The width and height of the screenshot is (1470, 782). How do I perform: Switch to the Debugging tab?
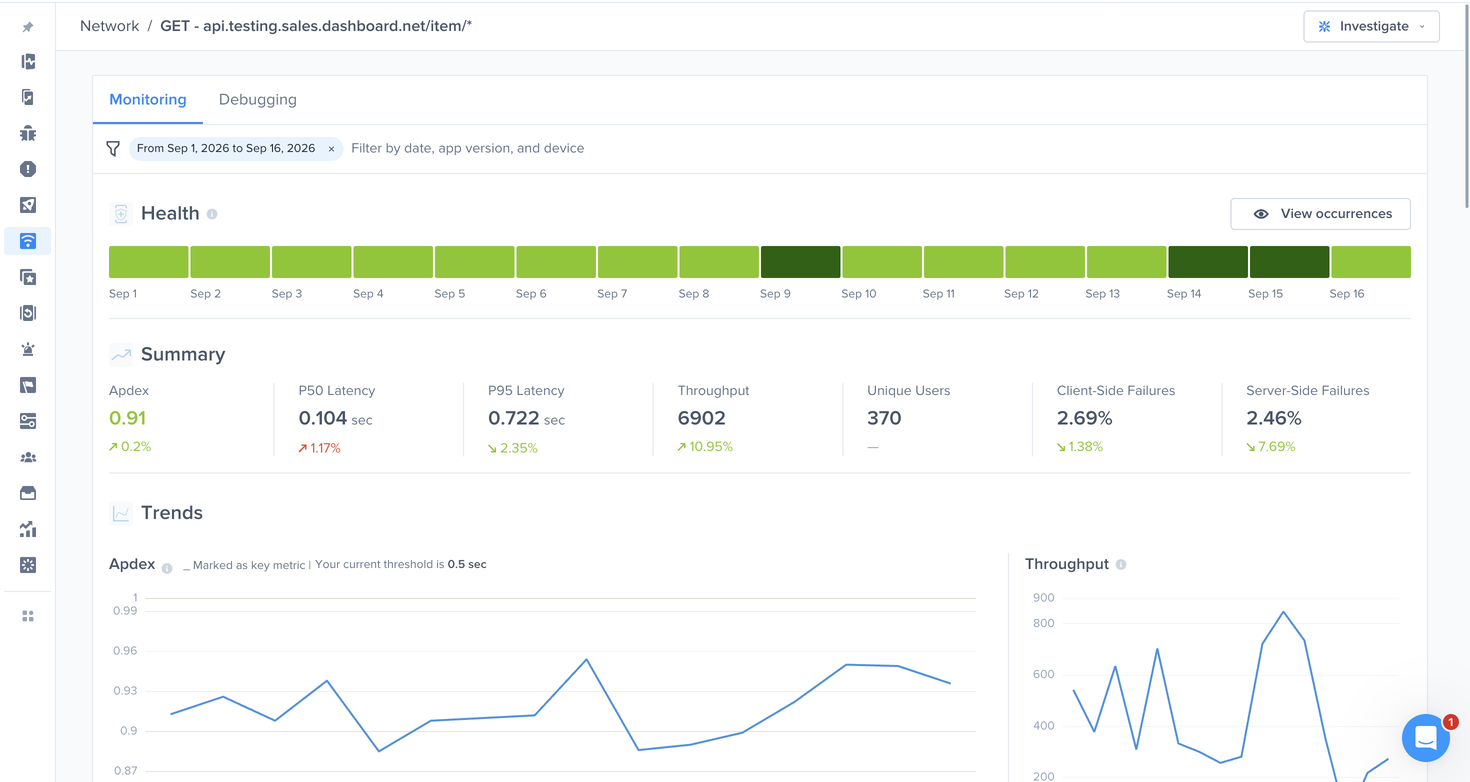(258, 99)
